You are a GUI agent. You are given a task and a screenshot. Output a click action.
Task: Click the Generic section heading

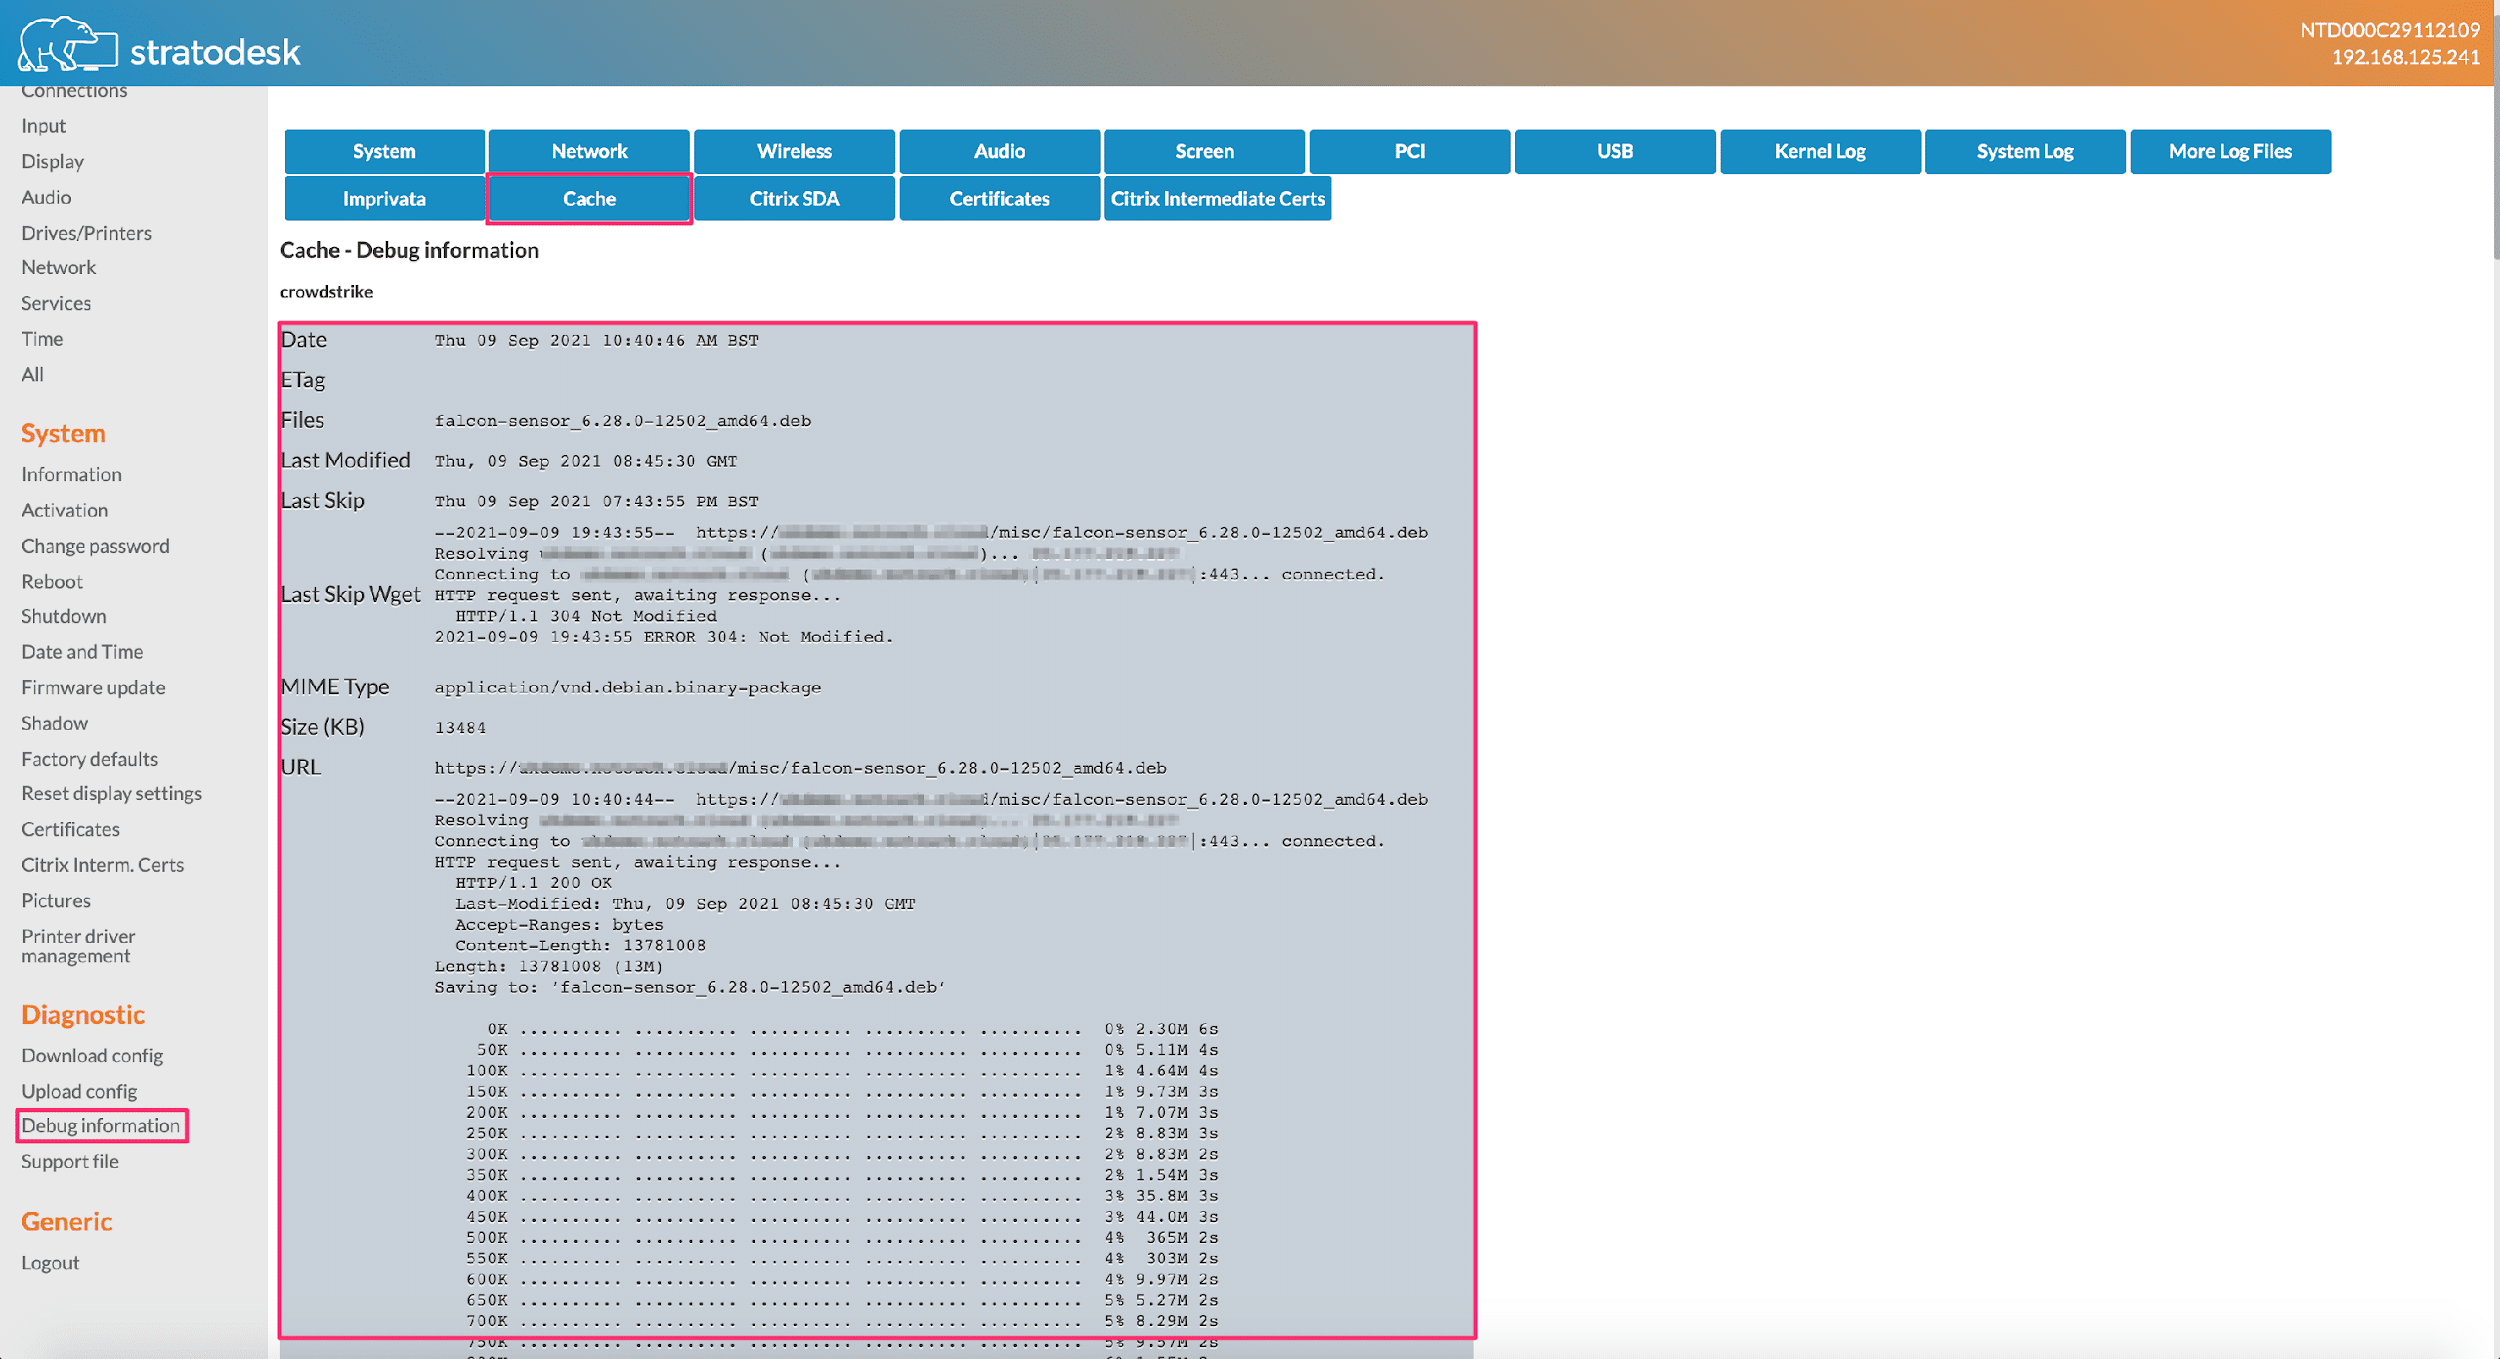pyautogui.click(x=66, y=1221)
